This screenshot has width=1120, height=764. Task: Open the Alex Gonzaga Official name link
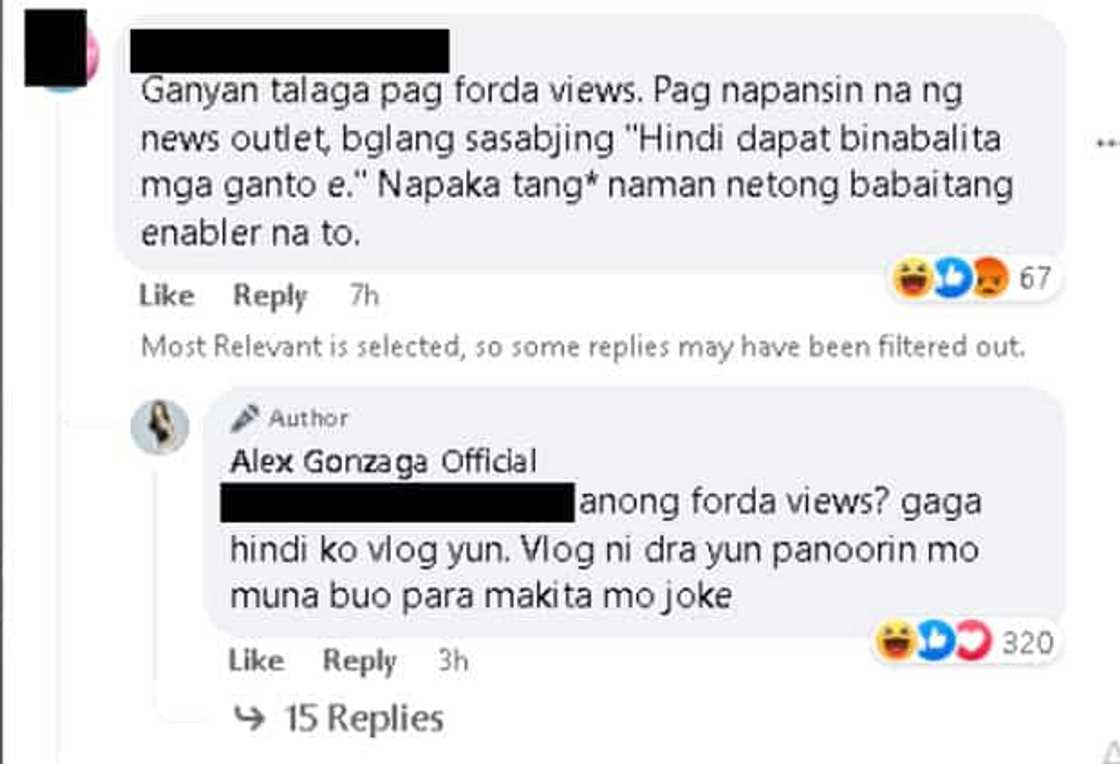tap(384, 462)
